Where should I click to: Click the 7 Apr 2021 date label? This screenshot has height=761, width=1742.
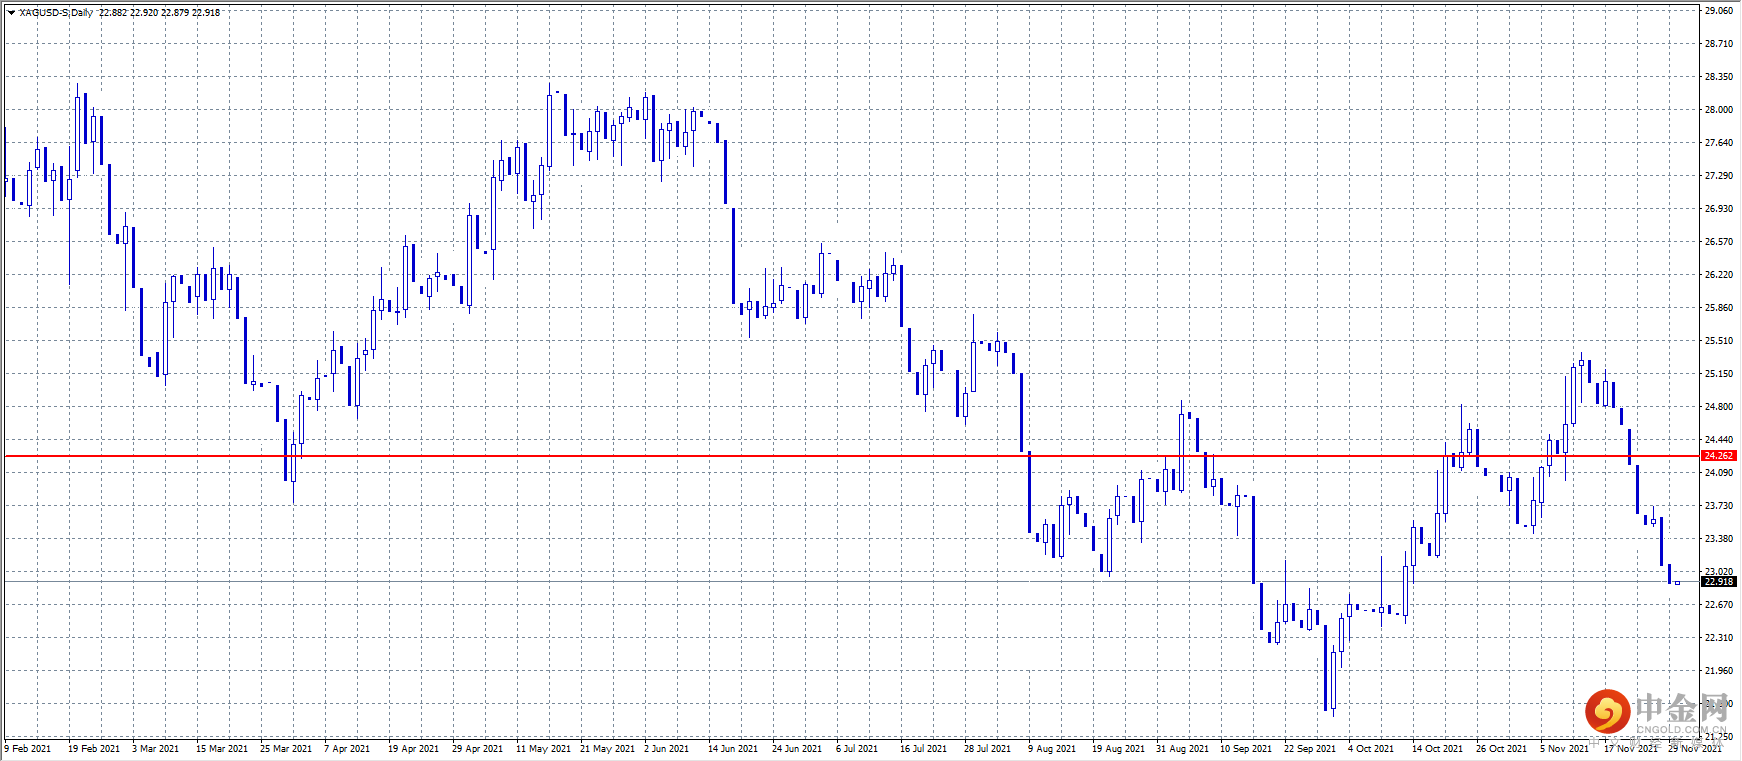click(347, 749)
